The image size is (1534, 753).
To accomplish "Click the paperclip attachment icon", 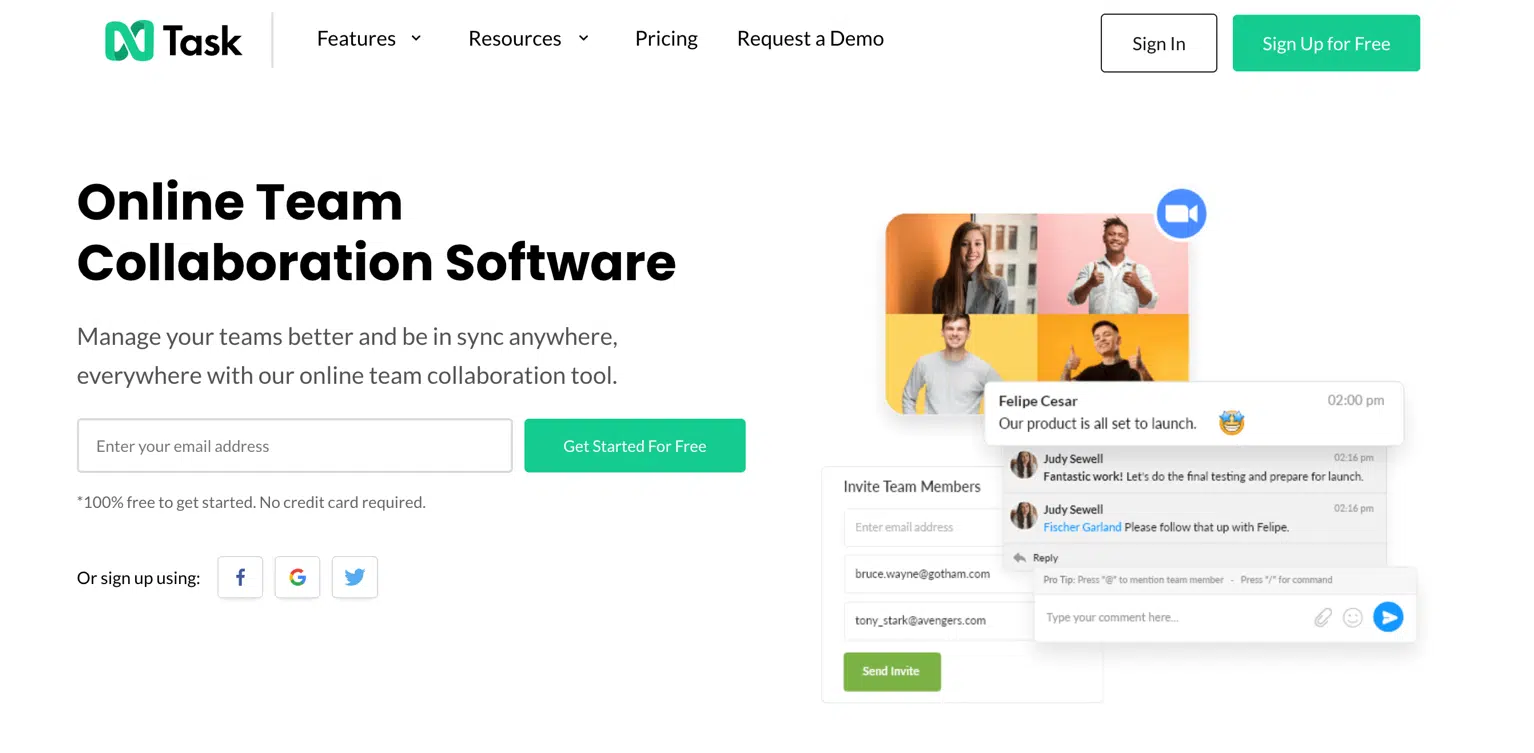I will point(1322,618).
